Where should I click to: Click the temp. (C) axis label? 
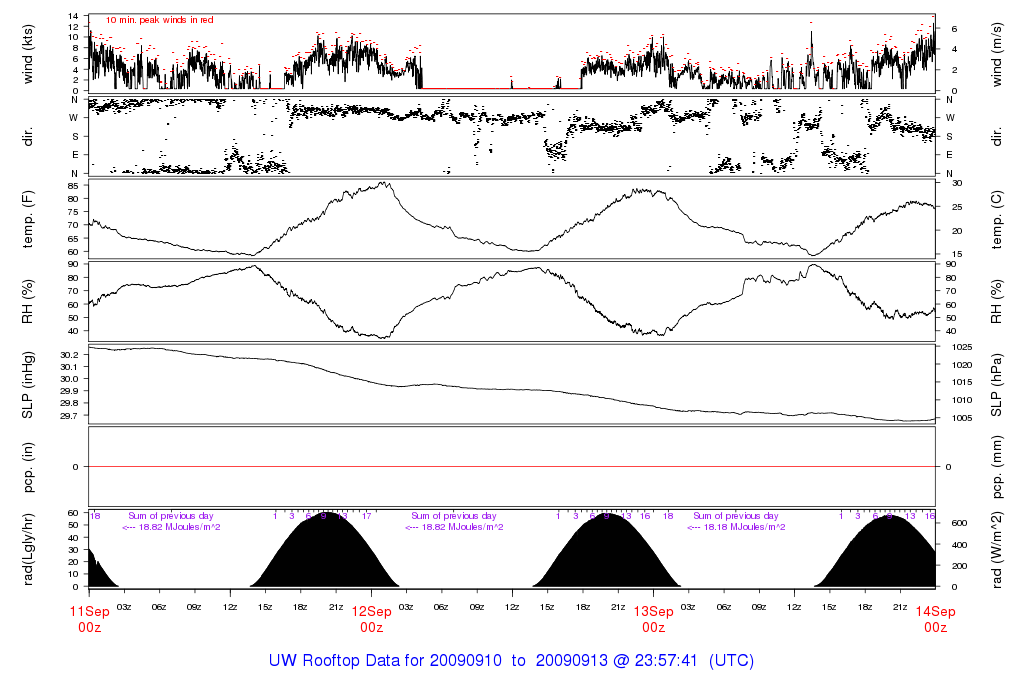click(x=997, y=219)
